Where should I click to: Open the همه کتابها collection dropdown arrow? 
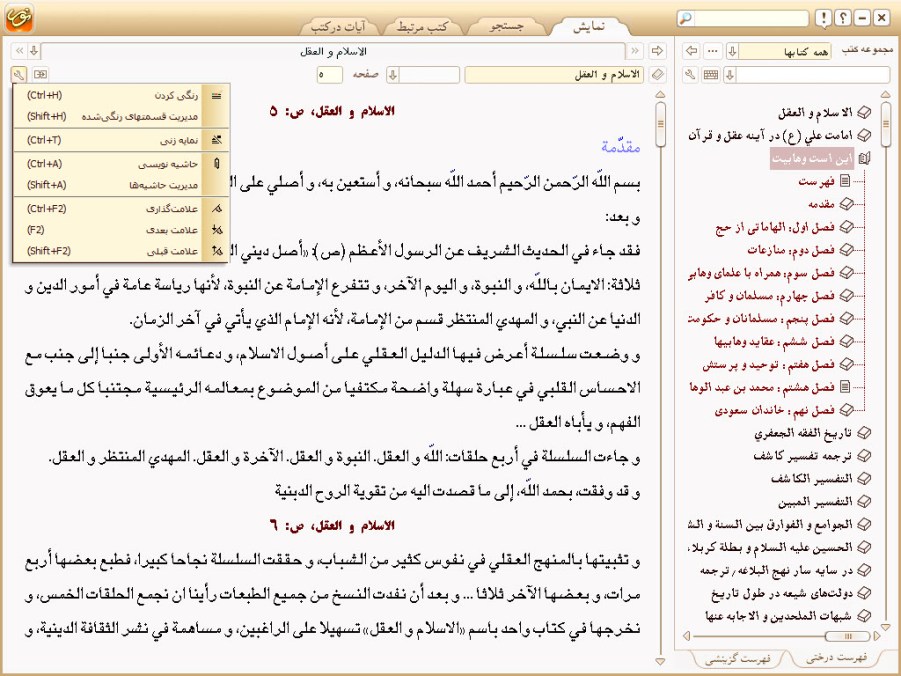(732, 51)
